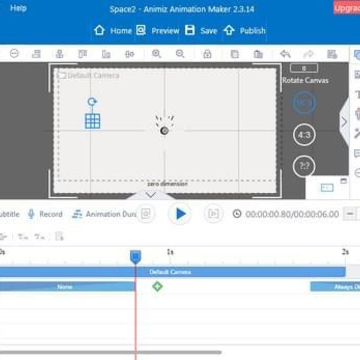
Task: Undo the last action
Action: tap(285, 54)
